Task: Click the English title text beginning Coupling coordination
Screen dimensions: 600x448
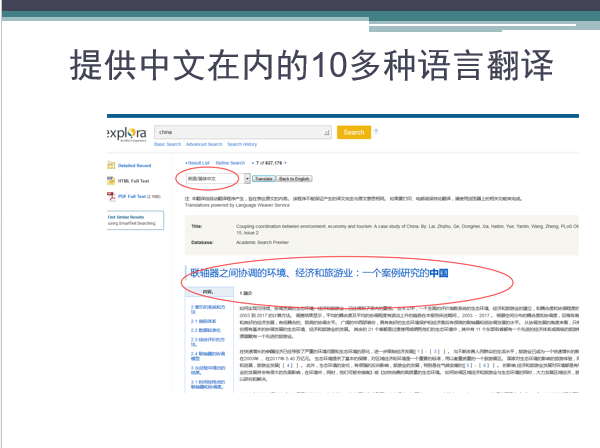Action: coord(407,229)
